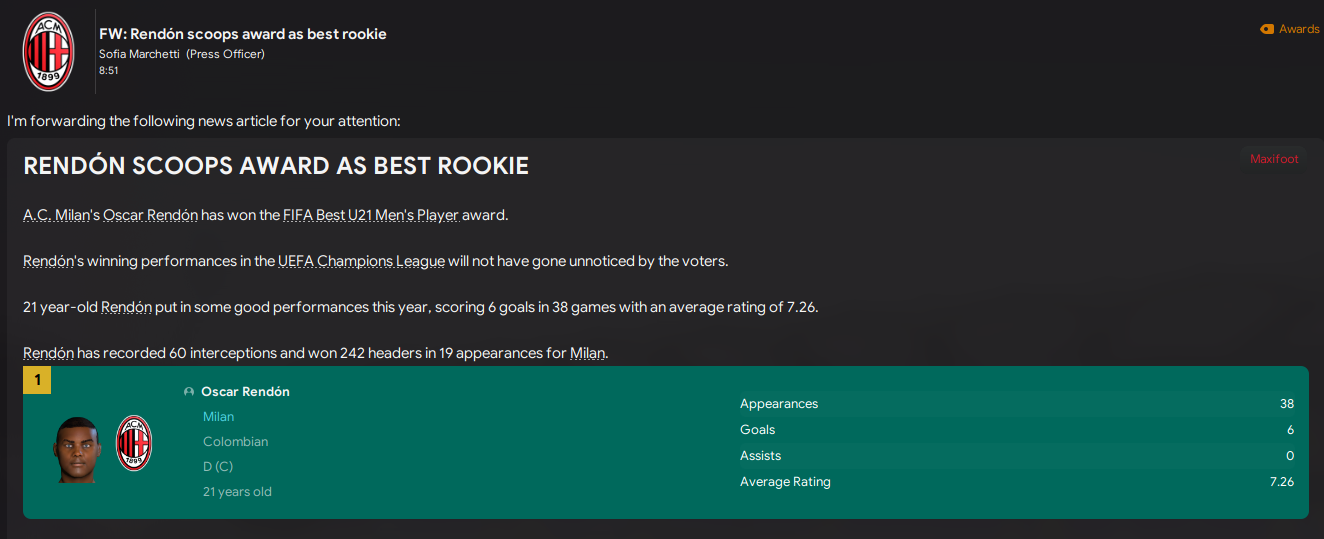Select the Oscar Rendón name in the player card
Image resolution: width=1324 pixels, height=539 pixels.
[245, 392]
